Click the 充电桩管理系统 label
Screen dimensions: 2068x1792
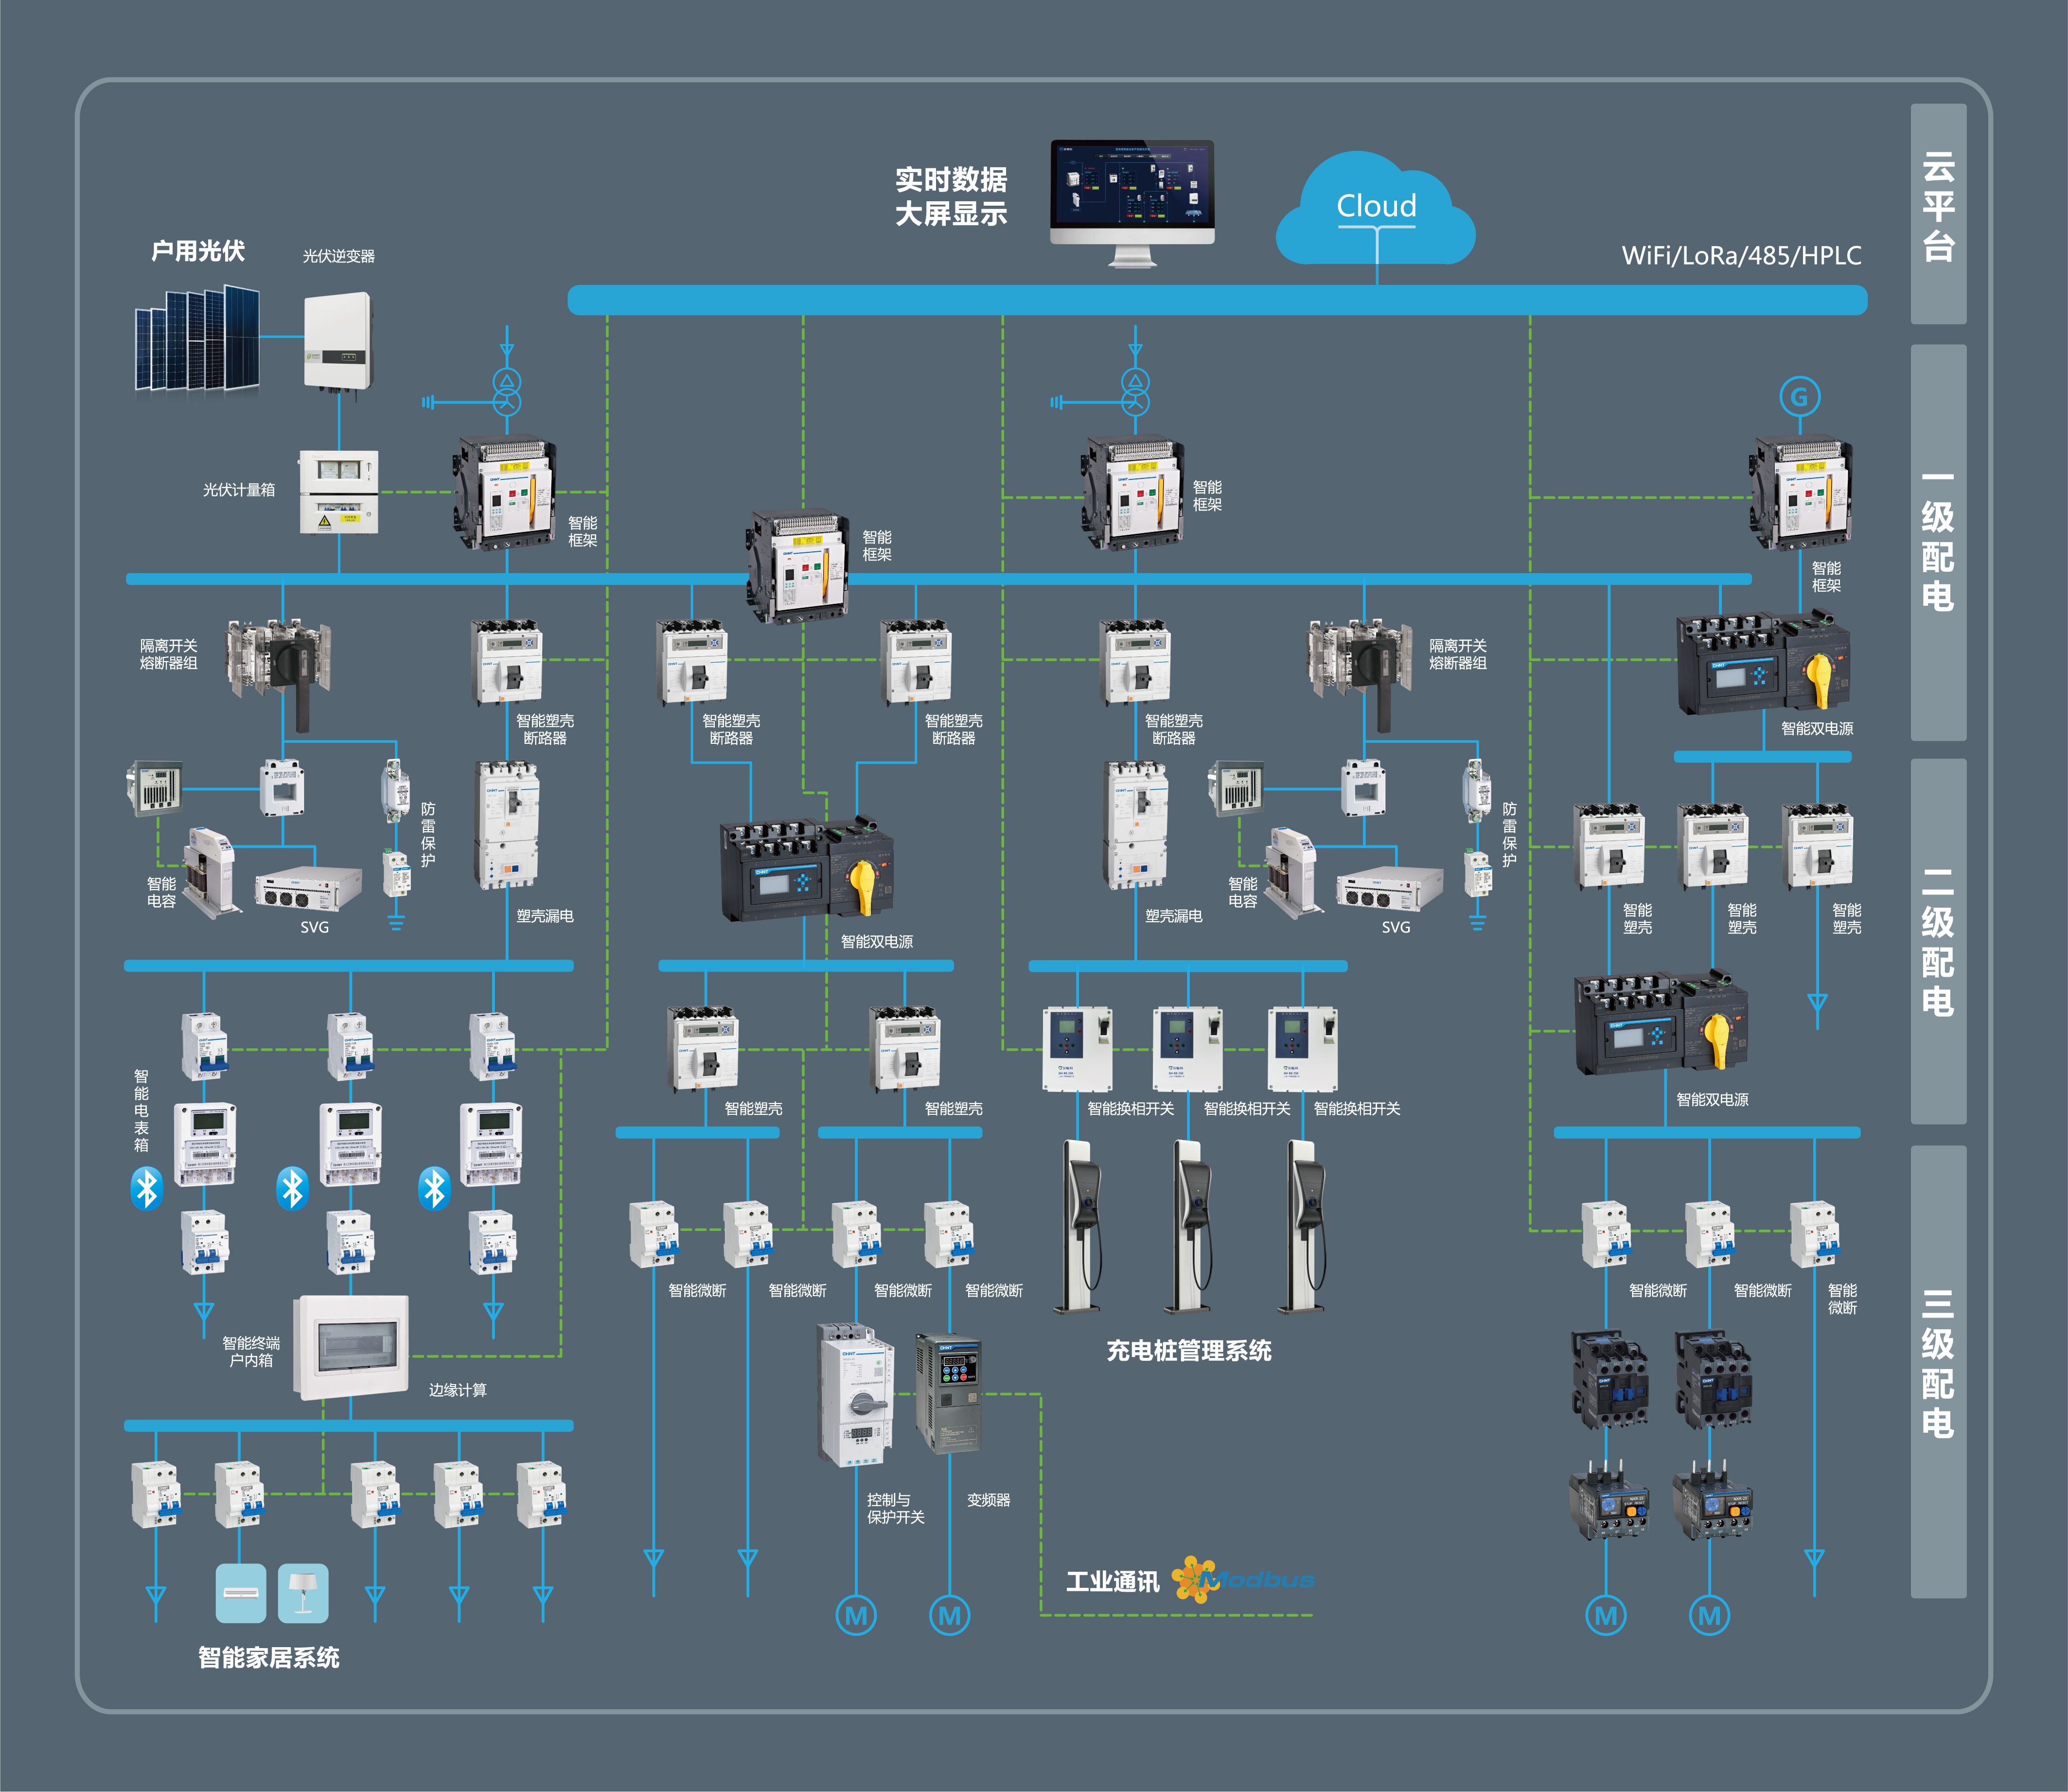(x=1189, y=1351)
